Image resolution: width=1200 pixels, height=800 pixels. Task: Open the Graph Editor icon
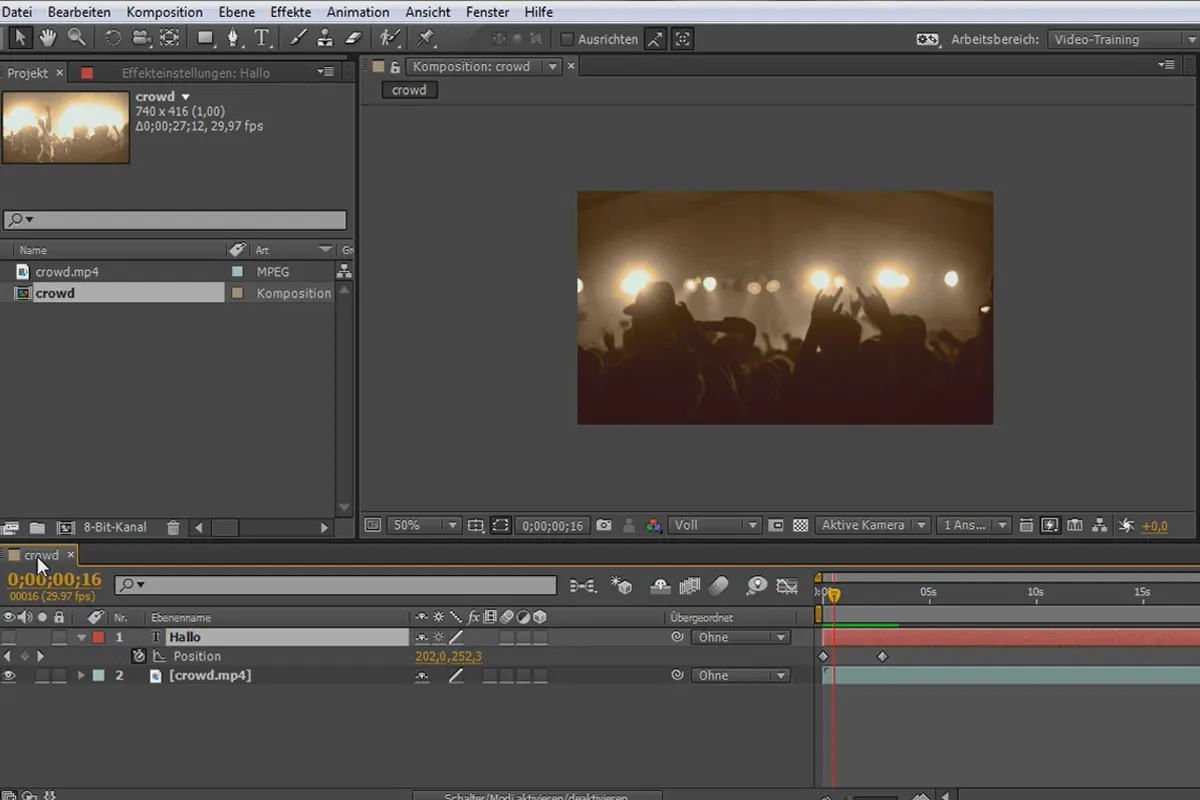pos(787,585)
